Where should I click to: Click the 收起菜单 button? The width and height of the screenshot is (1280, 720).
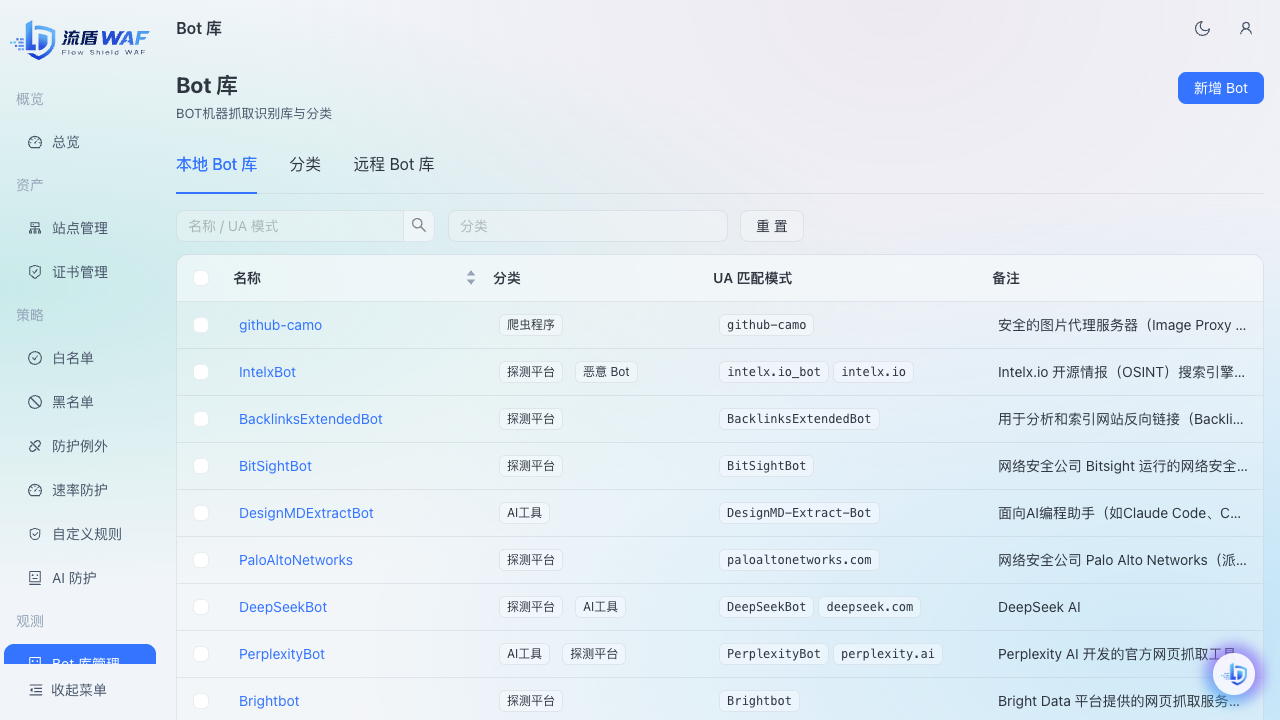click(x=80, y=690)
